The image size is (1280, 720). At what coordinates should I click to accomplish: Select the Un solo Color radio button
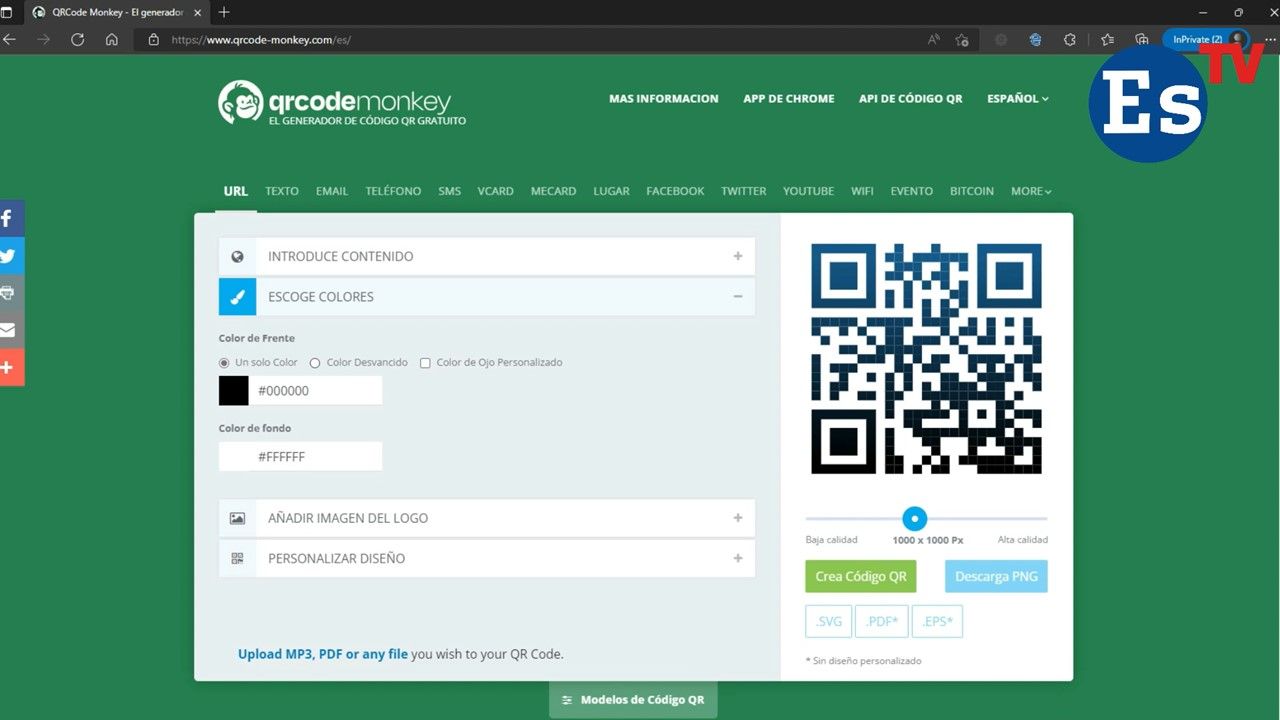coord(224,363)
